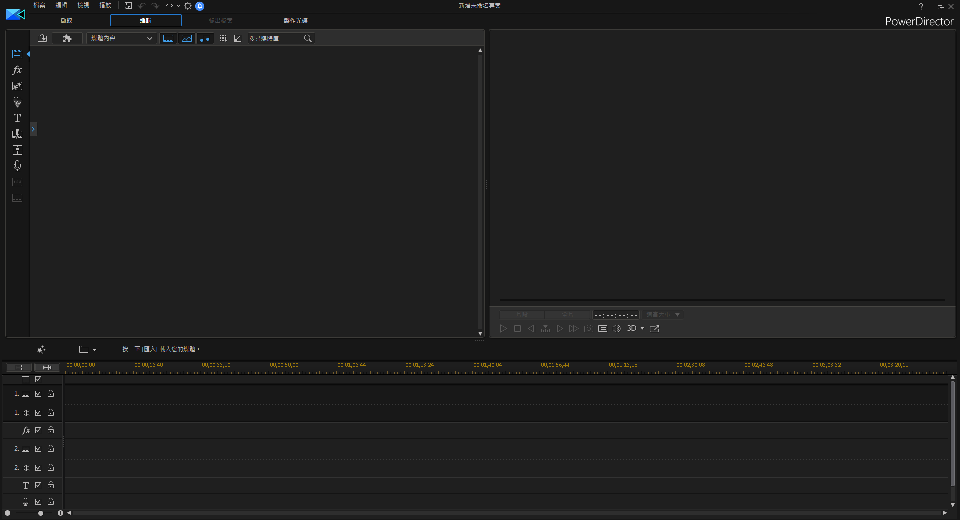Open the PiP Objects Room
The width and height of the screenshot is (960, 520).
(17, 86)
